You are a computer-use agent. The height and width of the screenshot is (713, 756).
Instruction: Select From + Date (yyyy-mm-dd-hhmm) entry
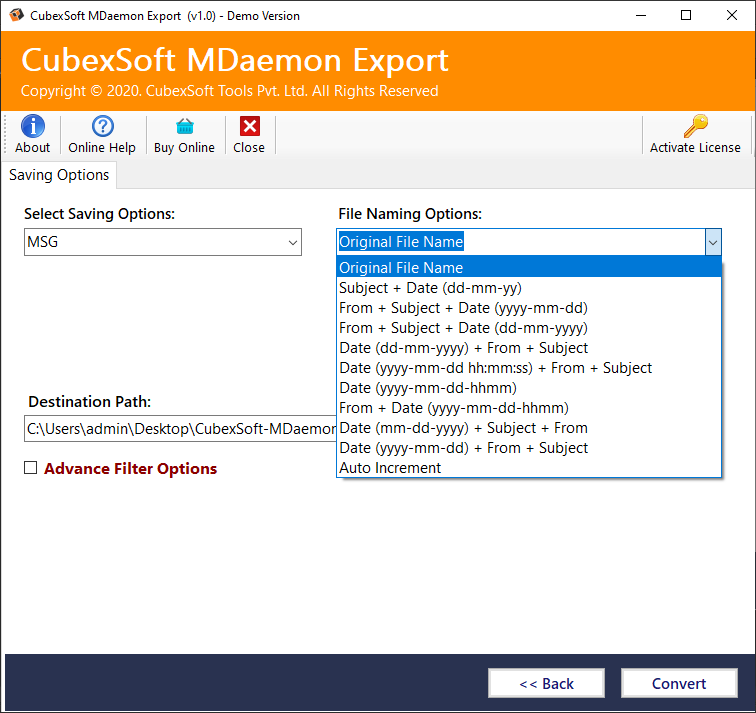tap(454, 408)
